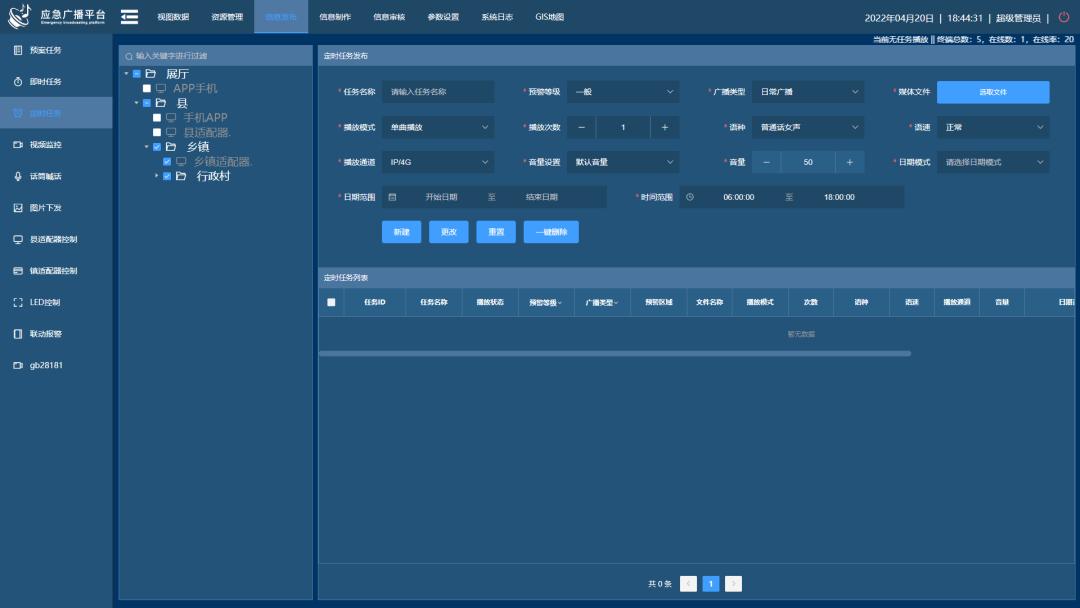
Task: Open 即时任务 stopwatch item in sidebar
Action: (x=45, y=82)
